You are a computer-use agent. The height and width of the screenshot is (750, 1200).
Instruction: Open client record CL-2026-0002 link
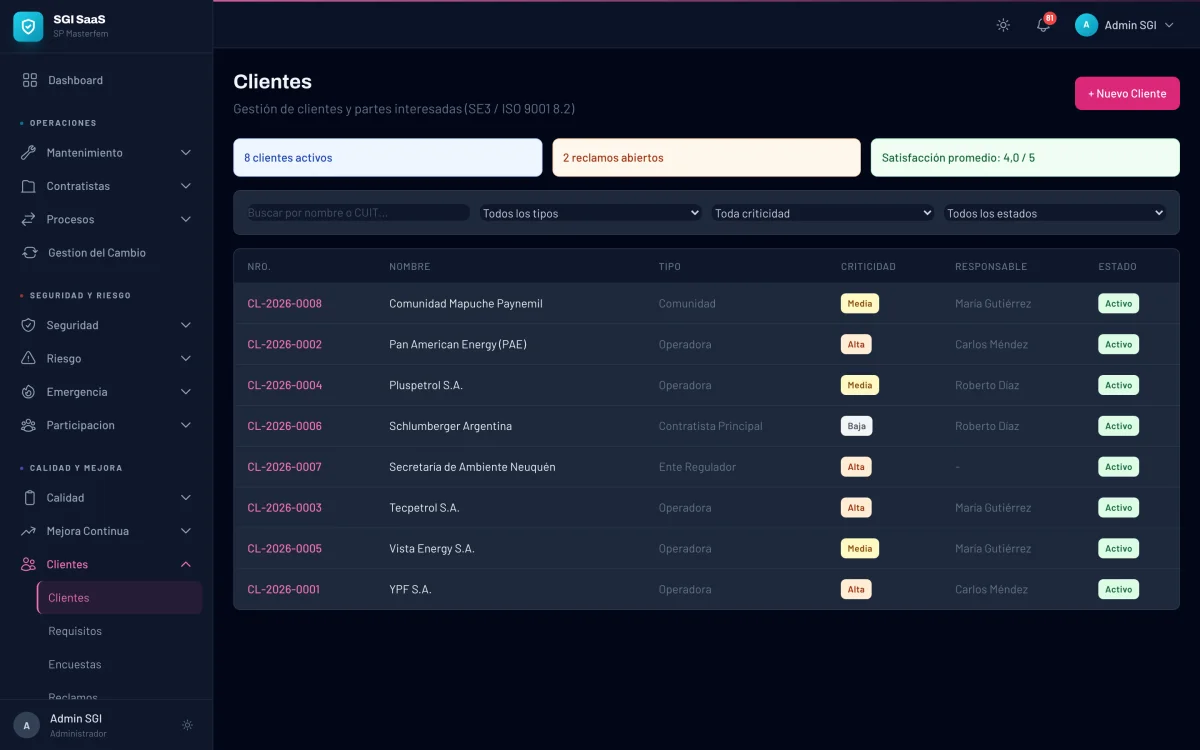[x=285, y=345]
